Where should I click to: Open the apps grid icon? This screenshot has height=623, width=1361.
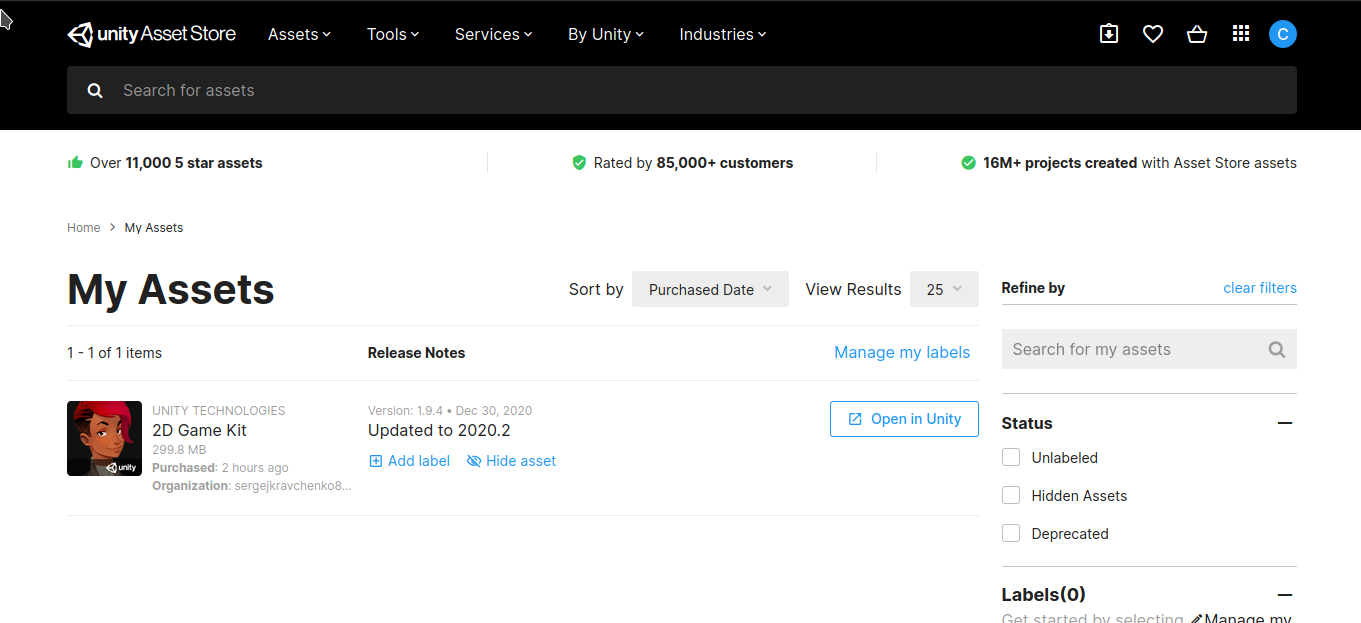click(x=1241, y=34)
